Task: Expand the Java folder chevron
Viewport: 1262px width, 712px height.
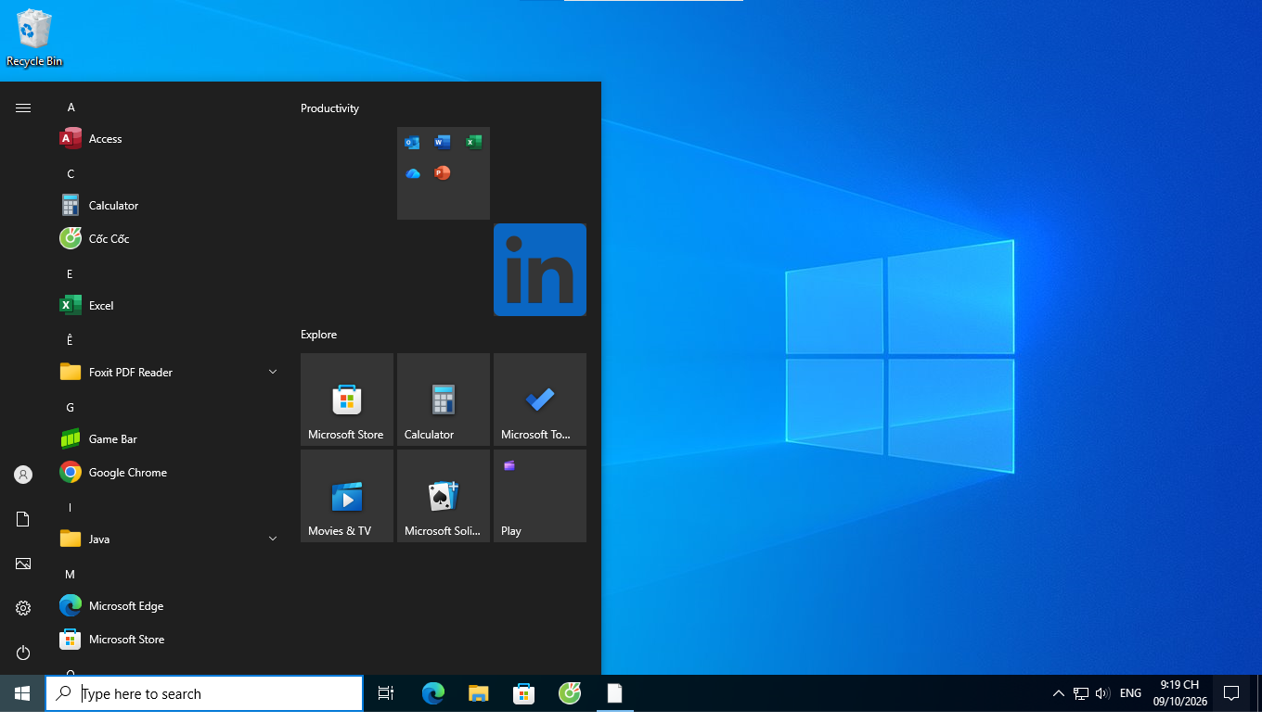Action: point(272,539)
